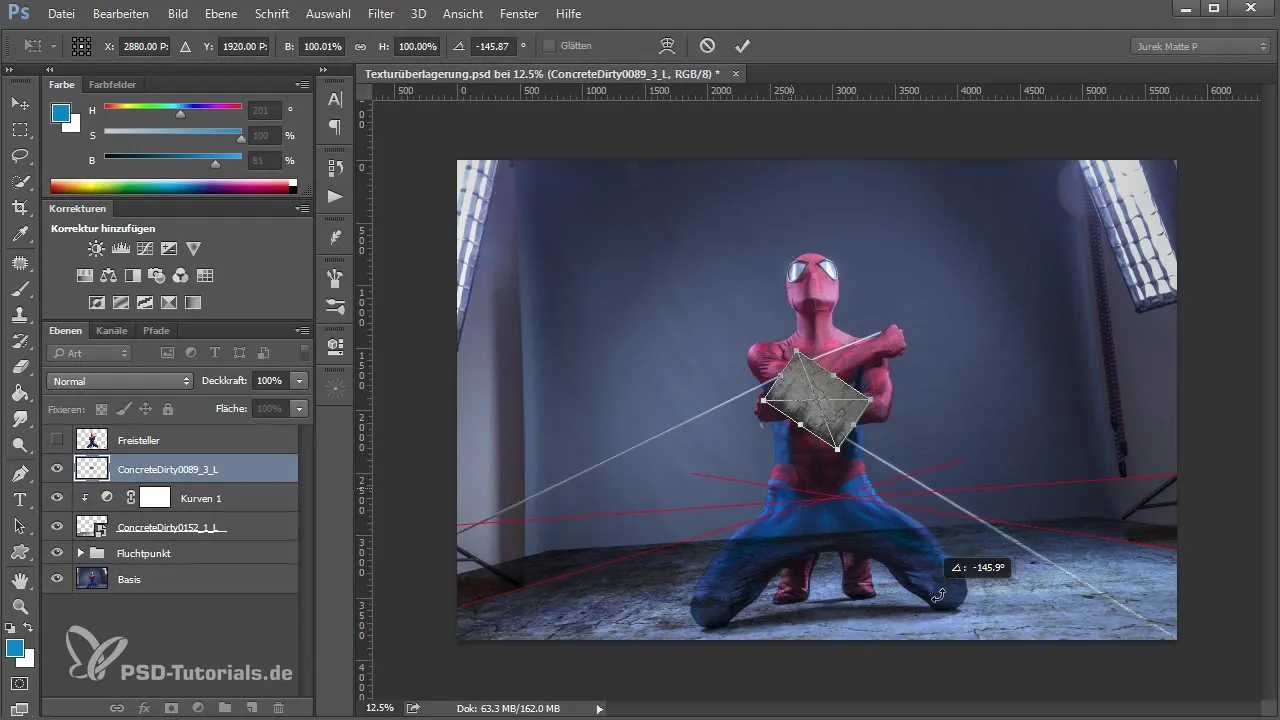Viewport: 1280px width, 720px height.
Task: Select the Paint Bucket tool
Action: 19,393
